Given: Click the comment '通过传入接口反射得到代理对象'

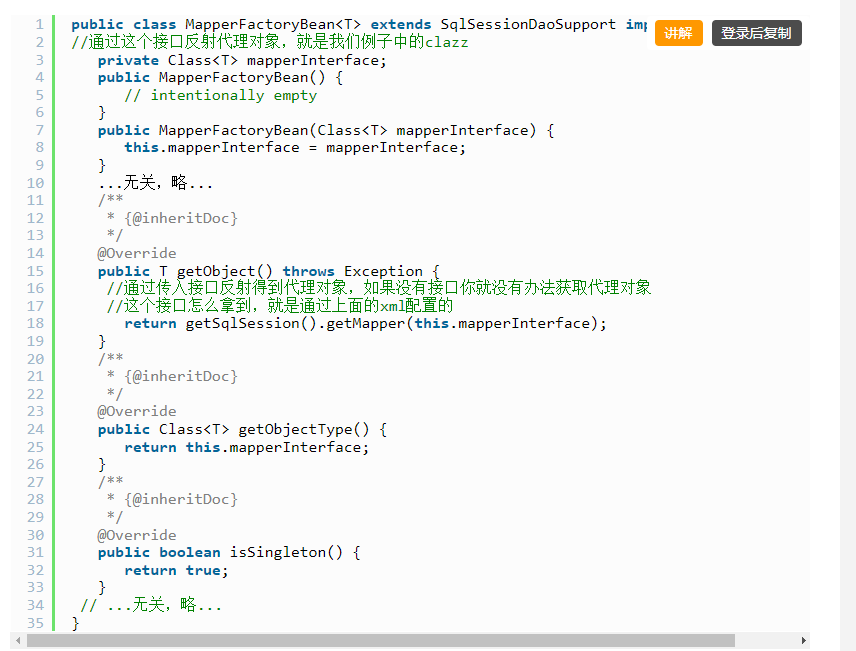Looking at the screenshot, I should pos(379,288).
